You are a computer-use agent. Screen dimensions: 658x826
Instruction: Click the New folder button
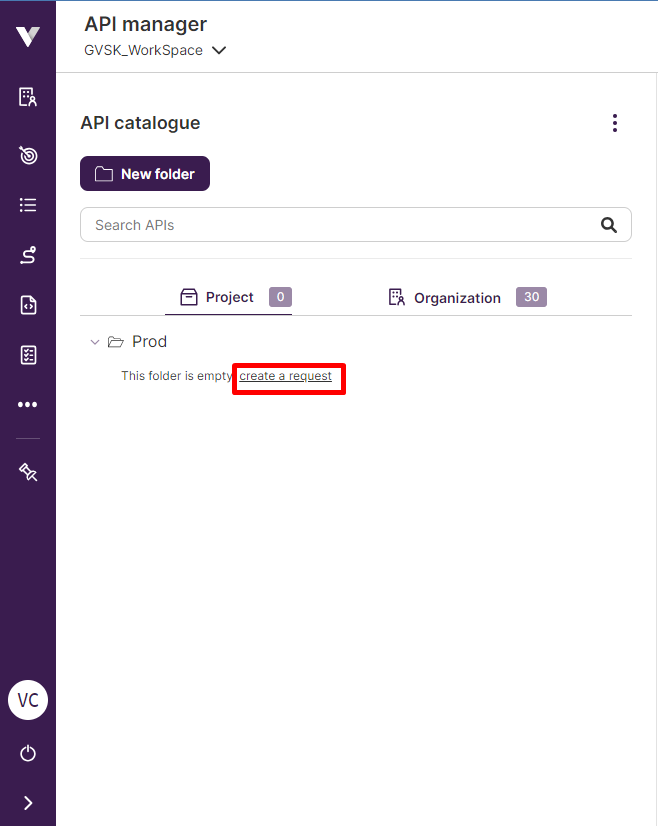tap(145, 173)
